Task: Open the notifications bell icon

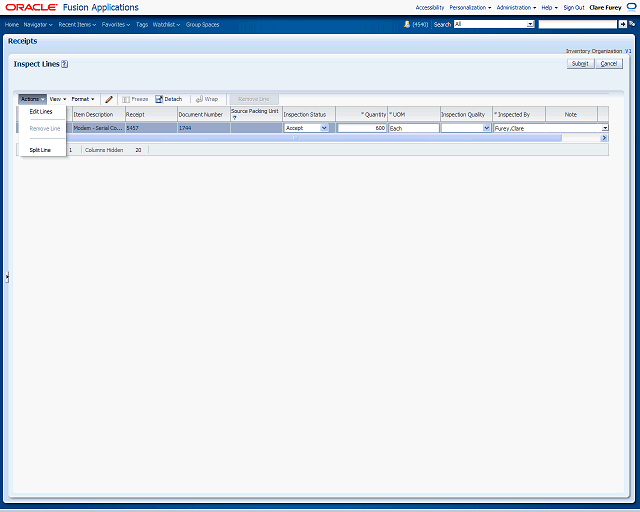Action: coord(407,23)
